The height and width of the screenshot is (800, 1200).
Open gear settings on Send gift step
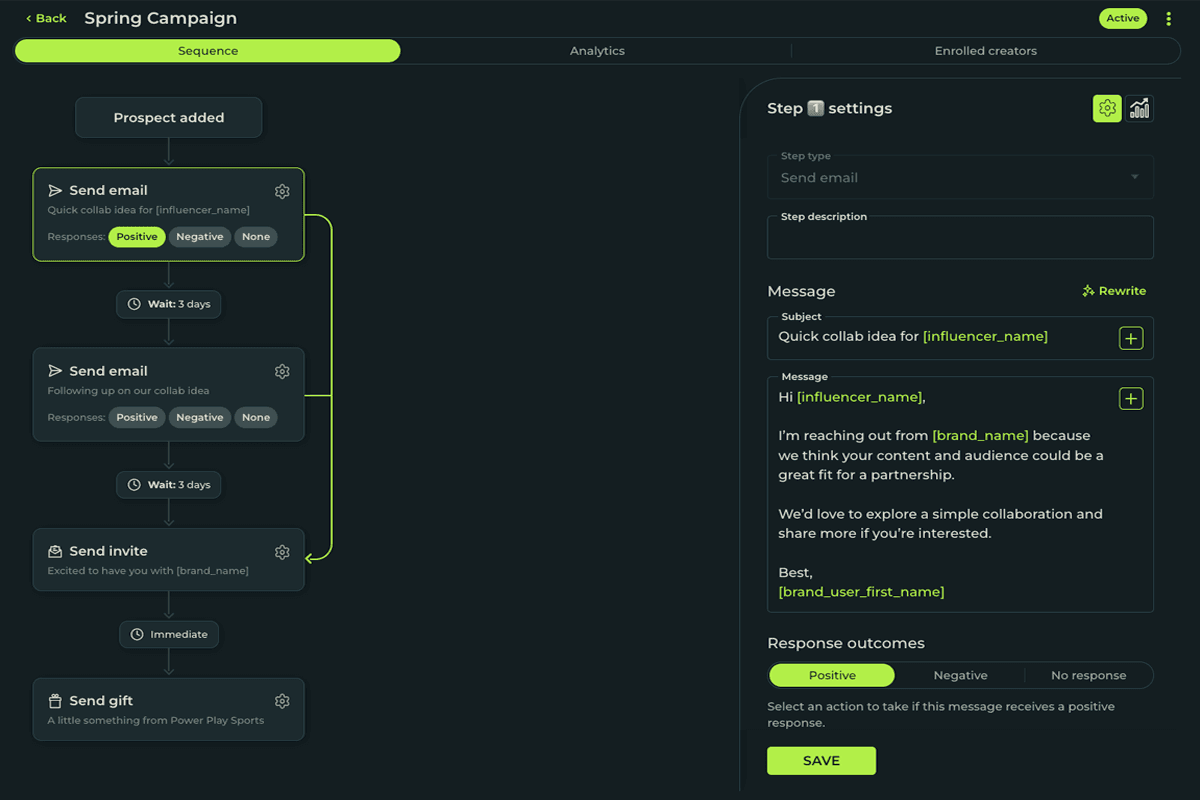282,701
